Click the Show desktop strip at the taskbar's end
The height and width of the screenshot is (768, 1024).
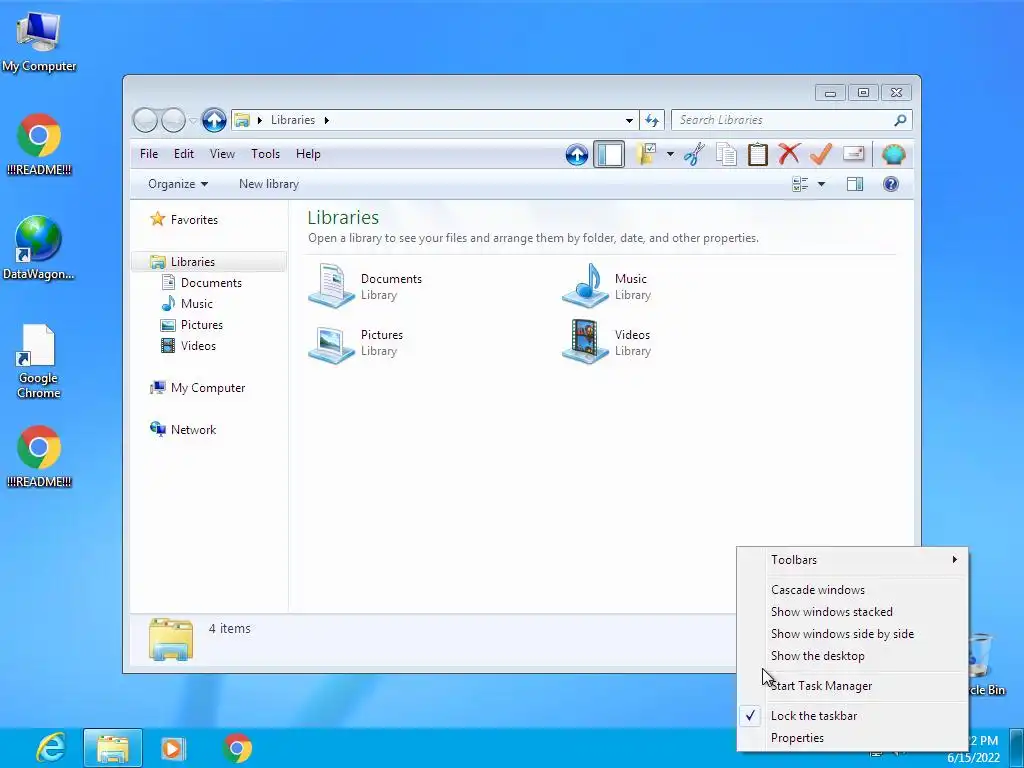[x=1017, y=748]
